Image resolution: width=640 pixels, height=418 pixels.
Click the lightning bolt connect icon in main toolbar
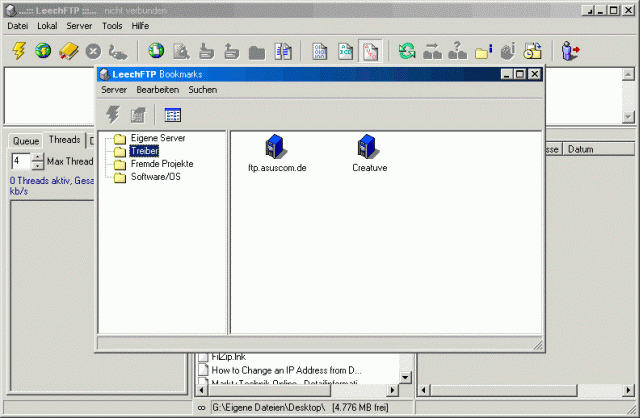(x=19, y=51)
